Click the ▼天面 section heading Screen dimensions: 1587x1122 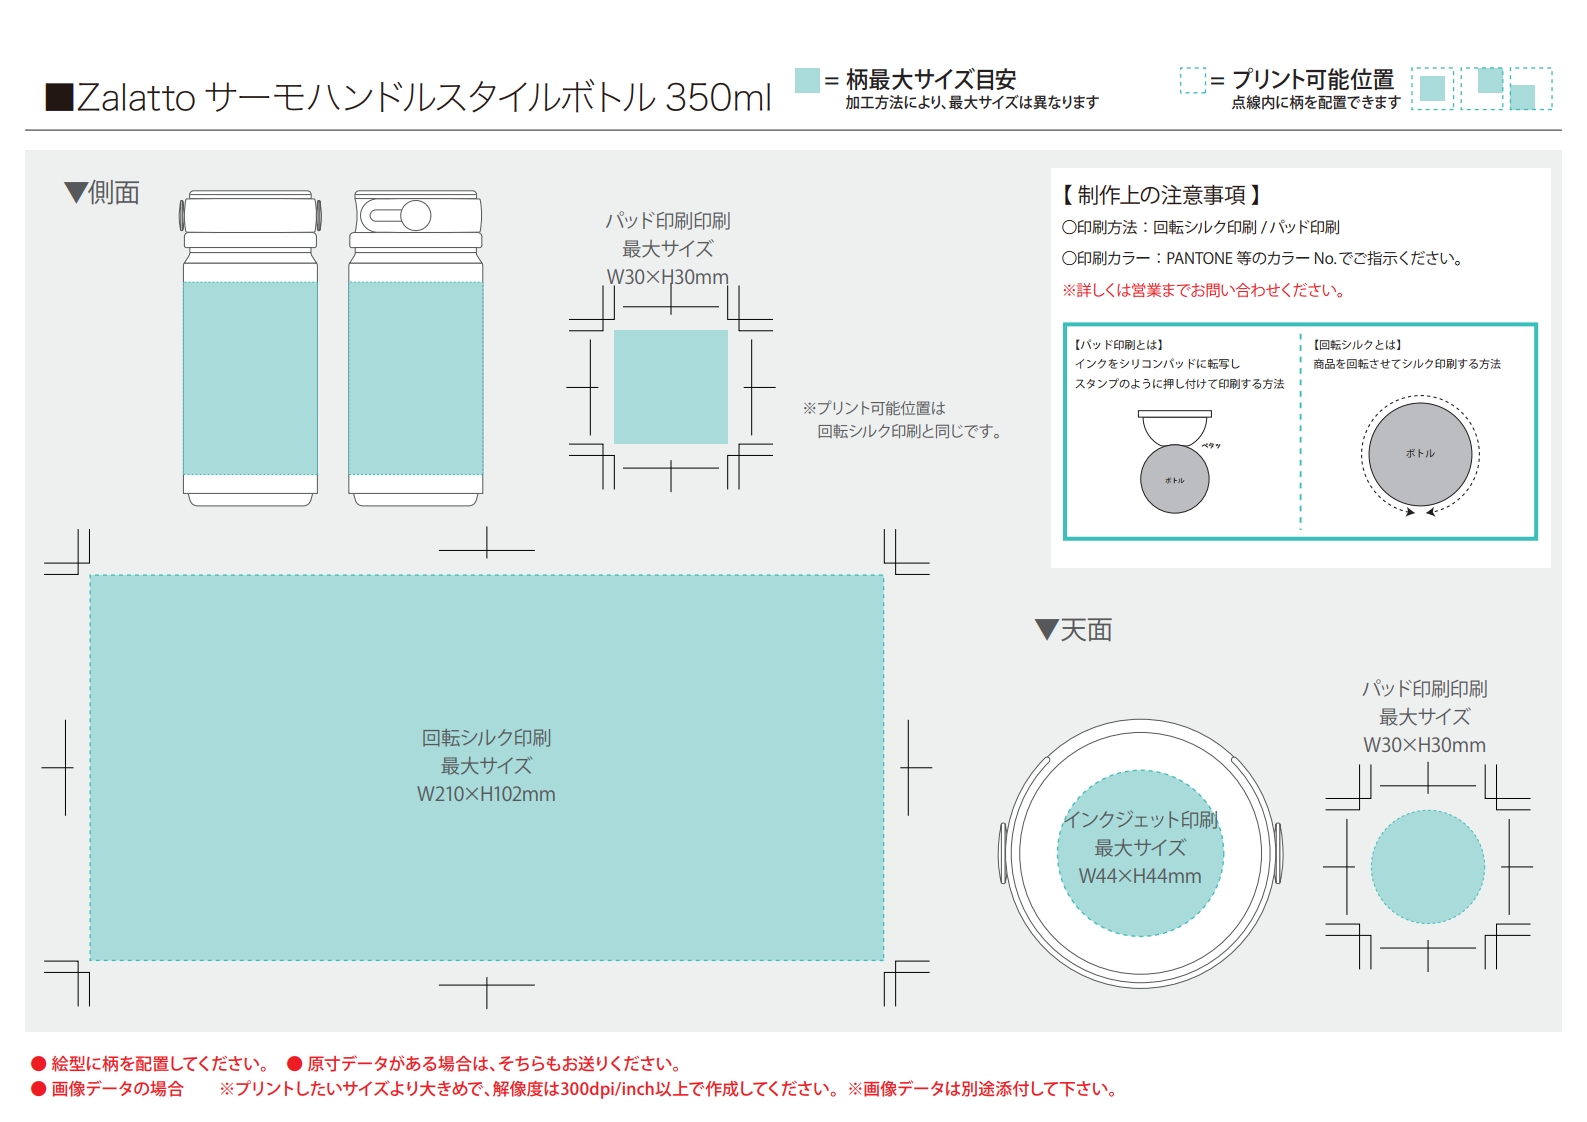click(1073, 630)
